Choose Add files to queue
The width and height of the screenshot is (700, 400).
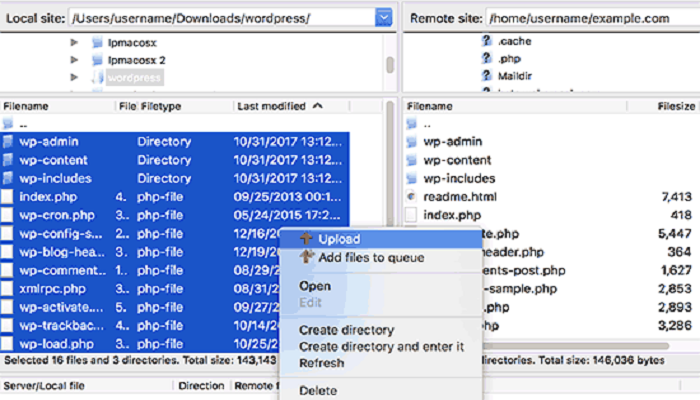381,258
